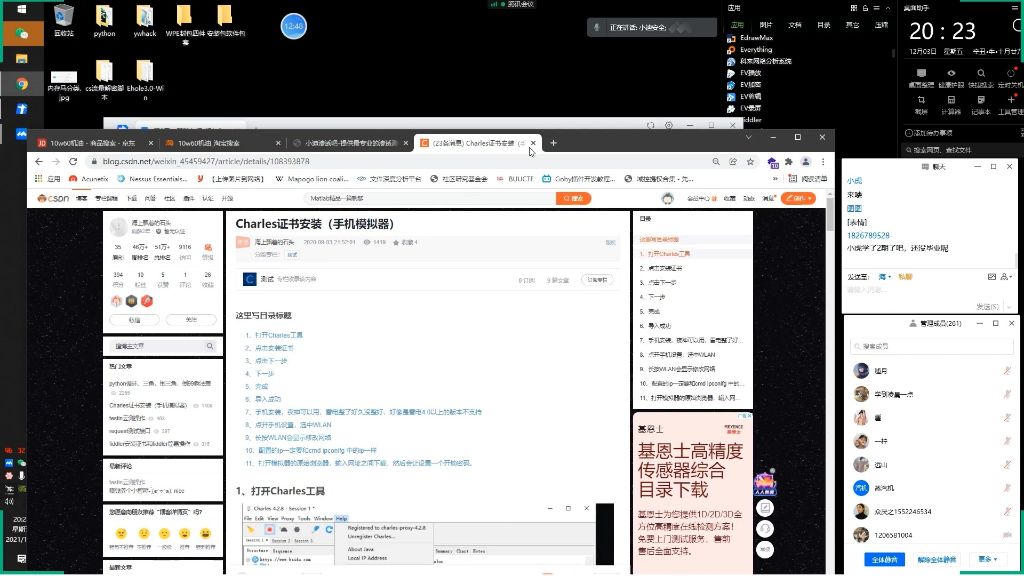Open the Nessus Essentials bookmark
Image resolution: width=1024 pixels, height=576 pixels.
152,178
